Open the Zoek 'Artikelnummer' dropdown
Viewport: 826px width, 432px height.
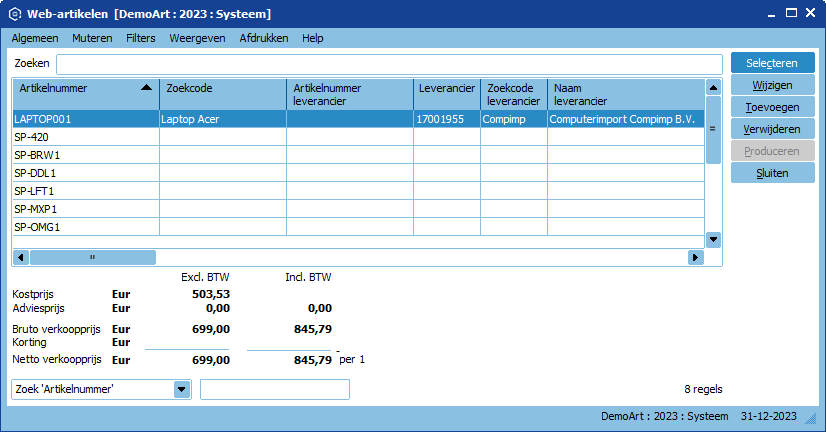tap(182, 389)
